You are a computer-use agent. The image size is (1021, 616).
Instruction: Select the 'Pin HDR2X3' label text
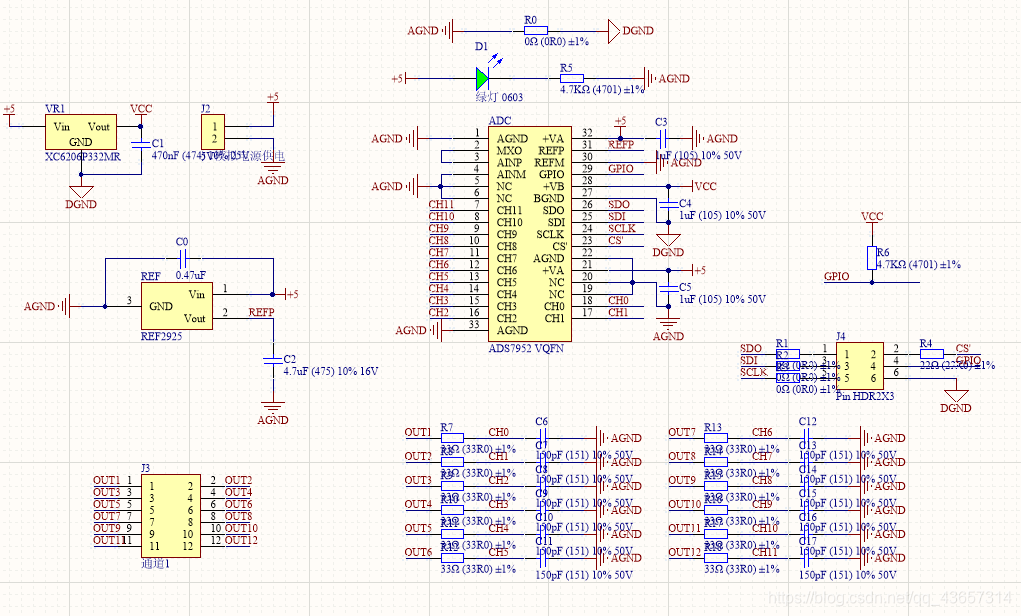pos(865,396)
